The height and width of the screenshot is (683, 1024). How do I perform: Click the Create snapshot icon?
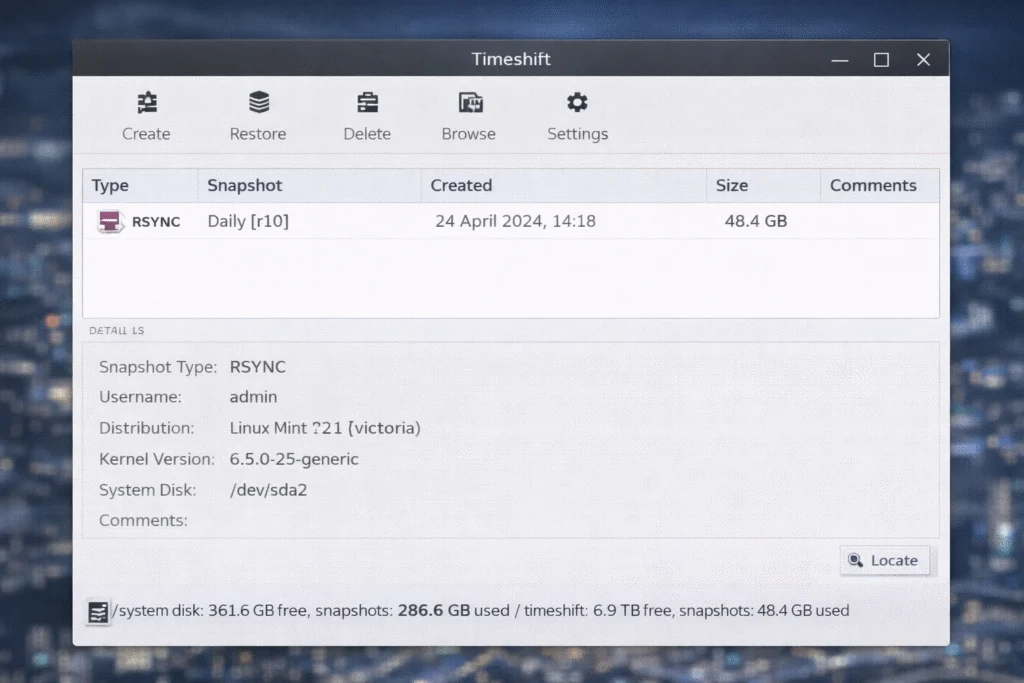(x=147, y=103)
